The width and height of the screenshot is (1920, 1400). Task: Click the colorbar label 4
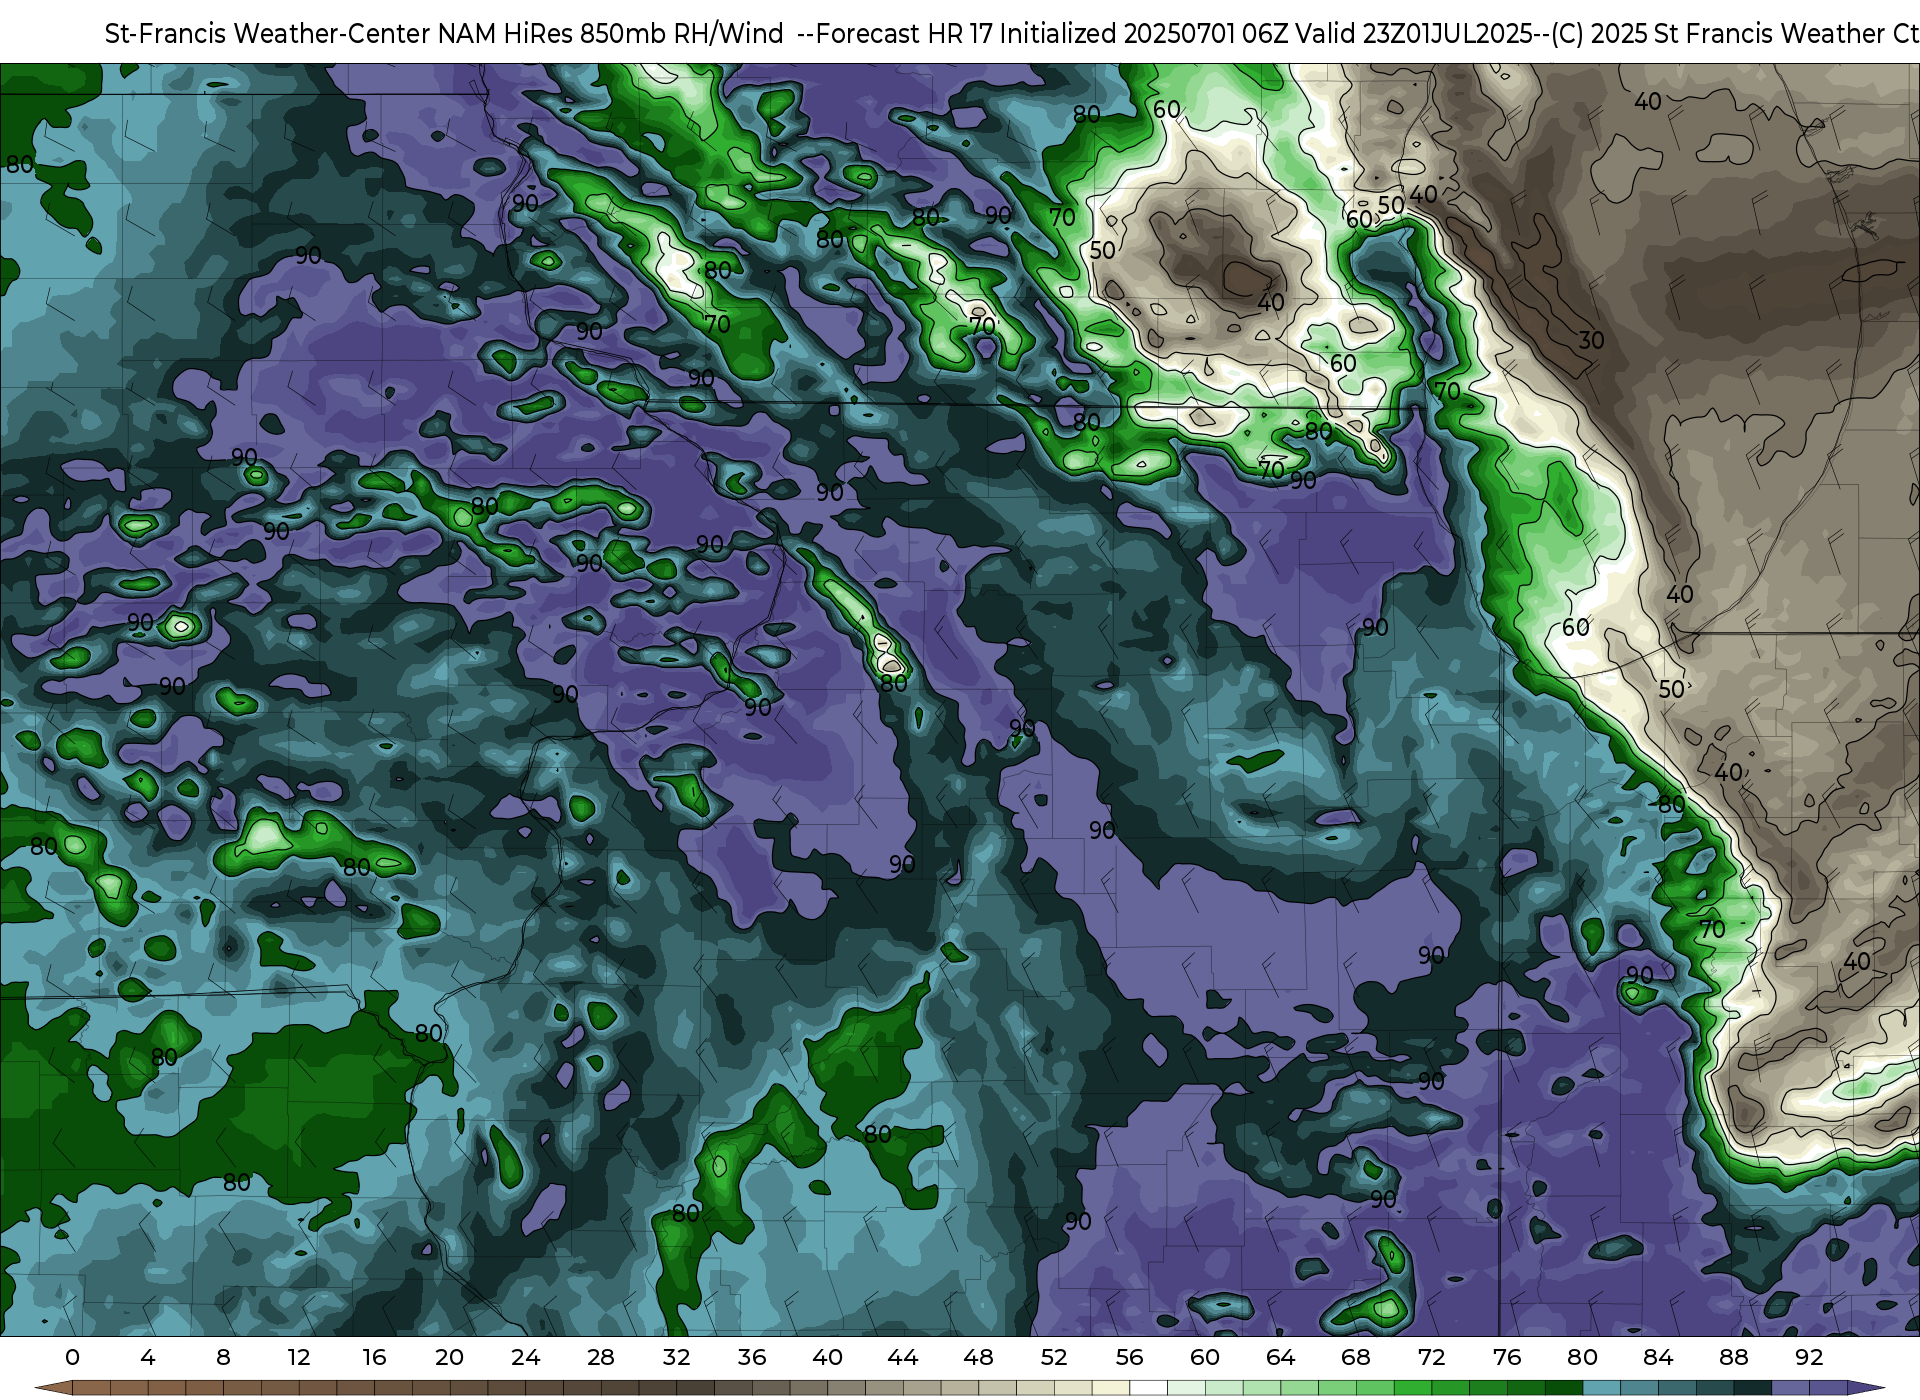tap(148, 1357)
